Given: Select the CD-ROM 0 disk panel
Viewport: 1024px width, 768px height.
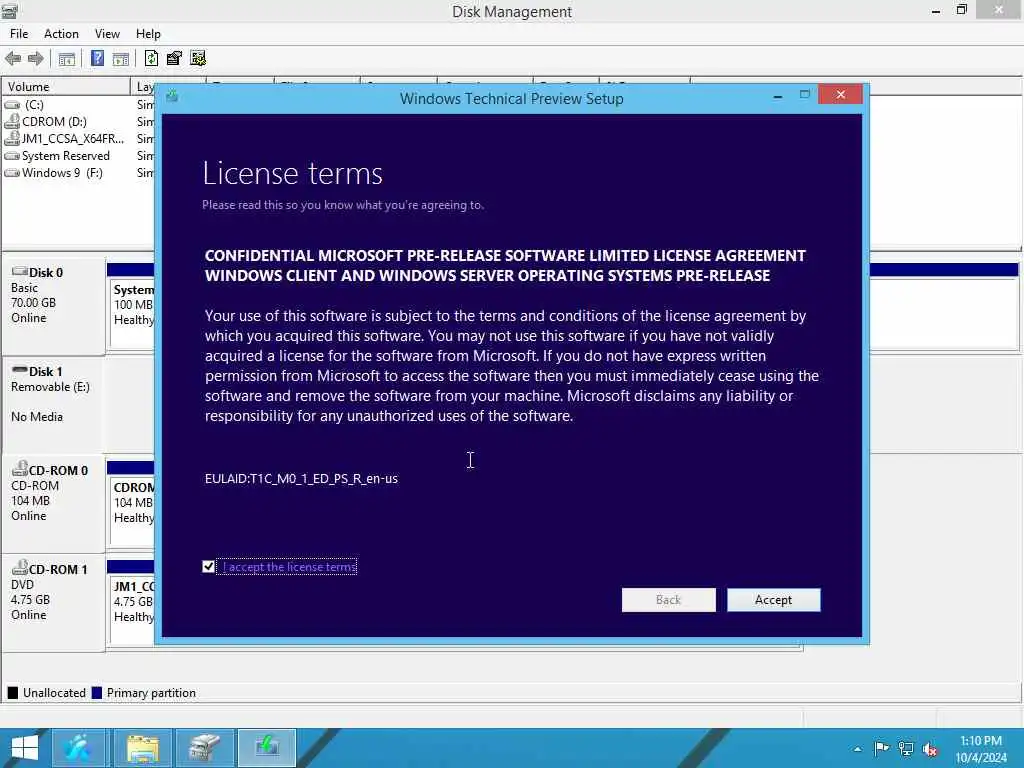Looking at the screenshot, I should point(54,504).
